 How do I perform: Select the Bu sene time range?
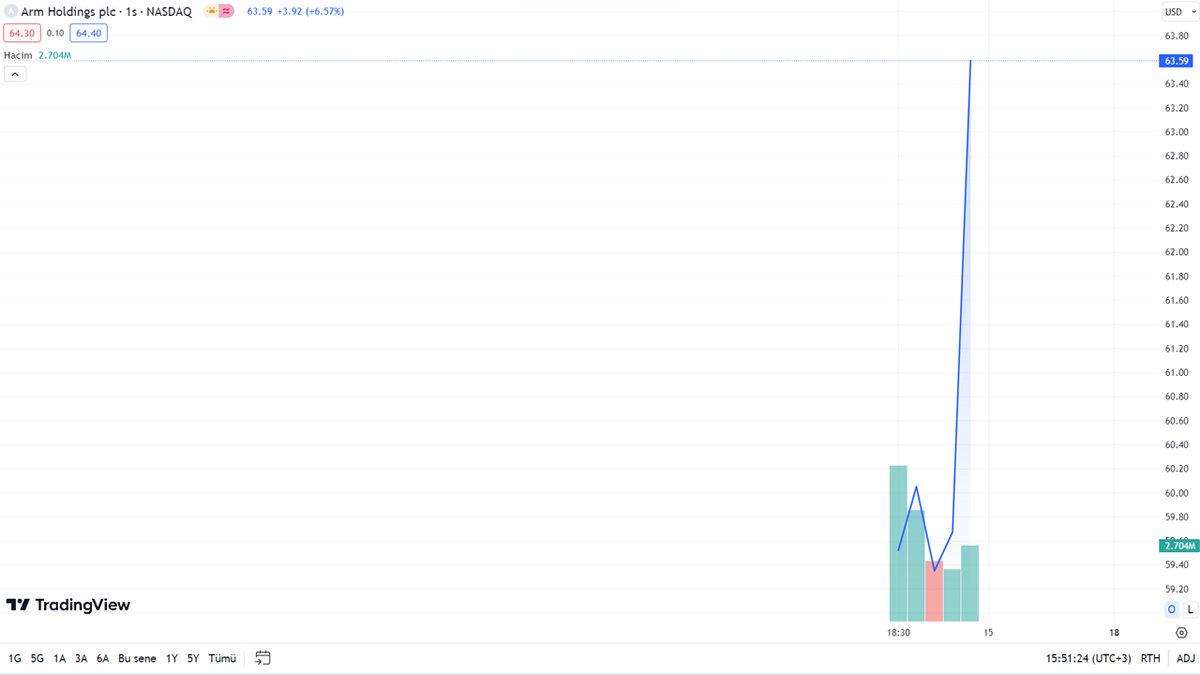coord(137,659)
